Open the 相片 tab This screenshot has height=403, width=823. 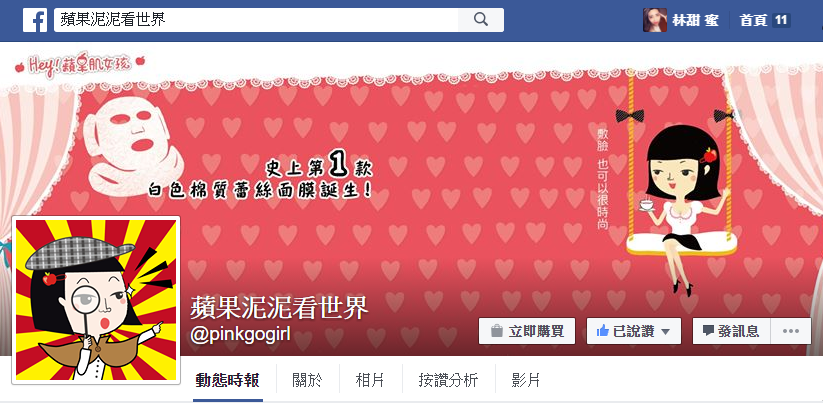[371, 380]
